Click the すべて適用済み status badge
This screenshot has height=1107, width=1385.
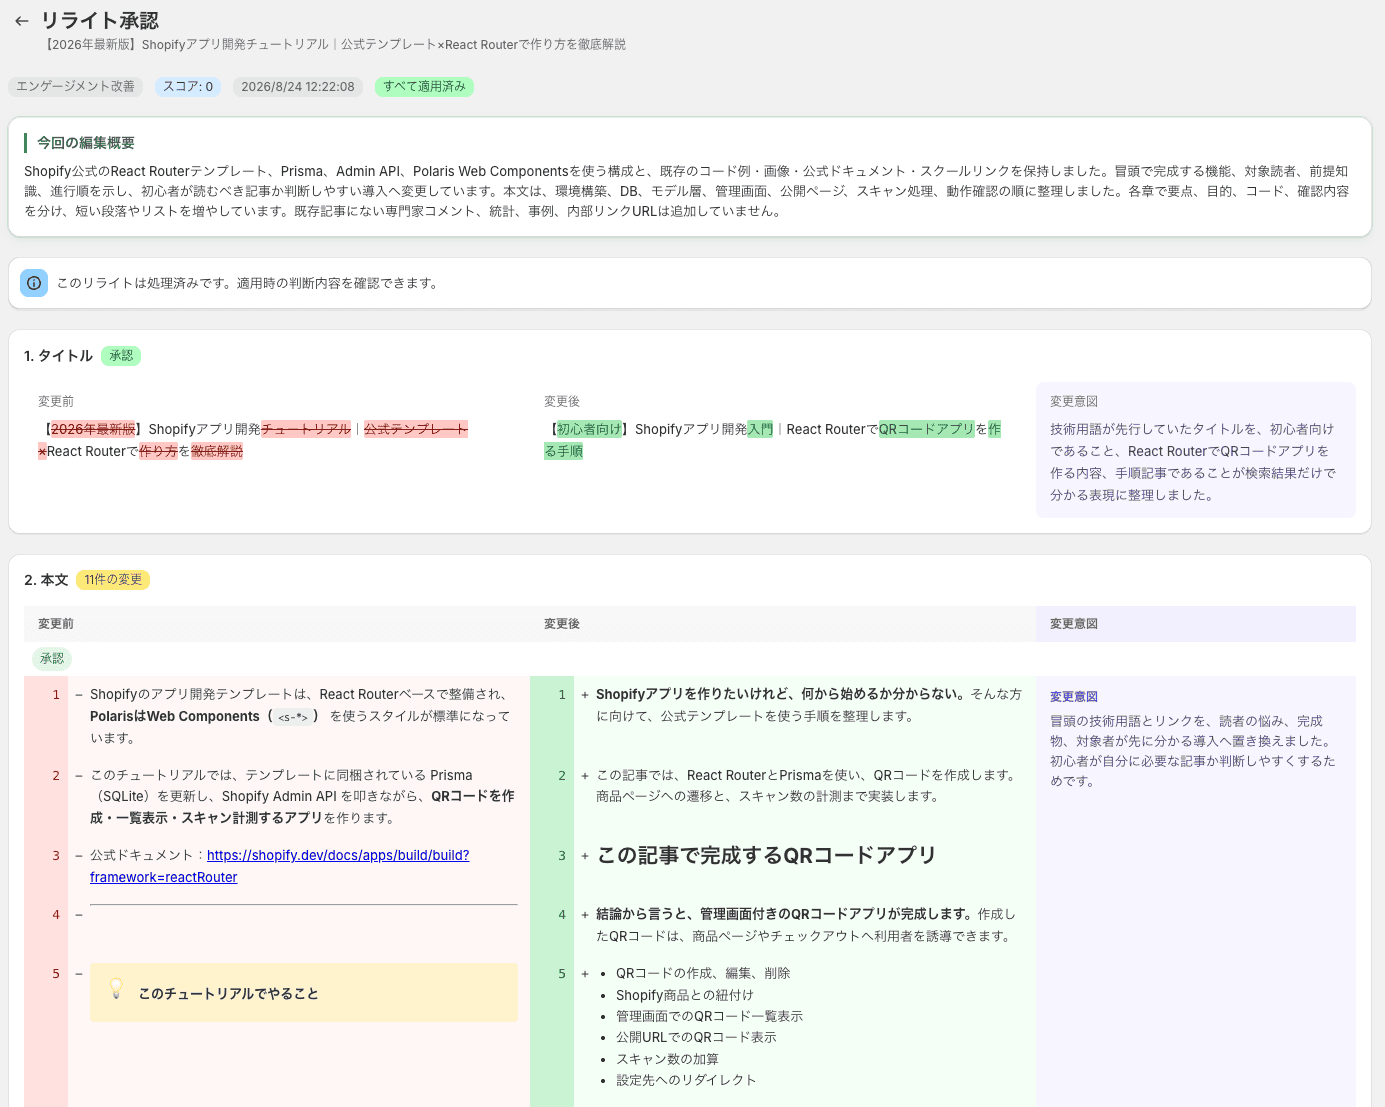[x=424, y=87]
